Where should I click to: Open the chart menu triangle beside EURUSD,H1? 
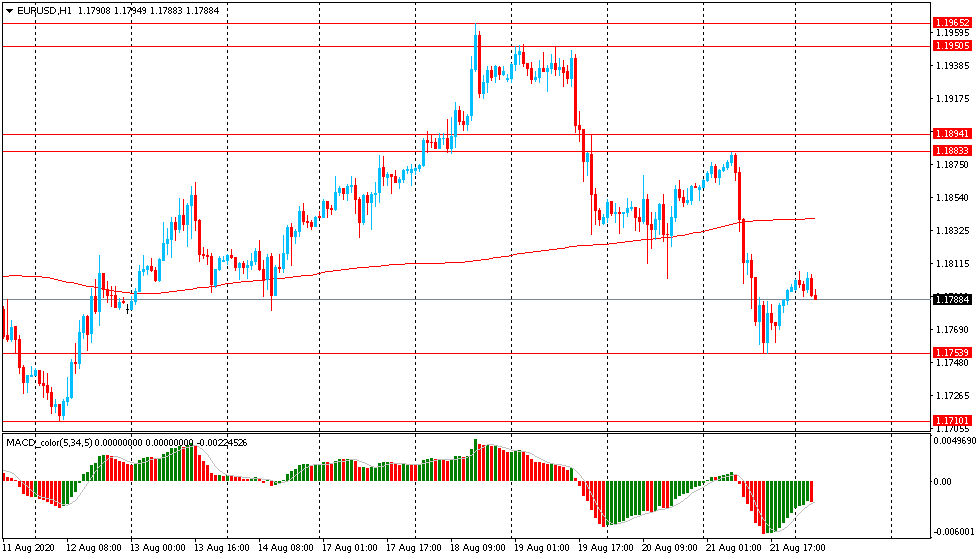tap(9, 11)
